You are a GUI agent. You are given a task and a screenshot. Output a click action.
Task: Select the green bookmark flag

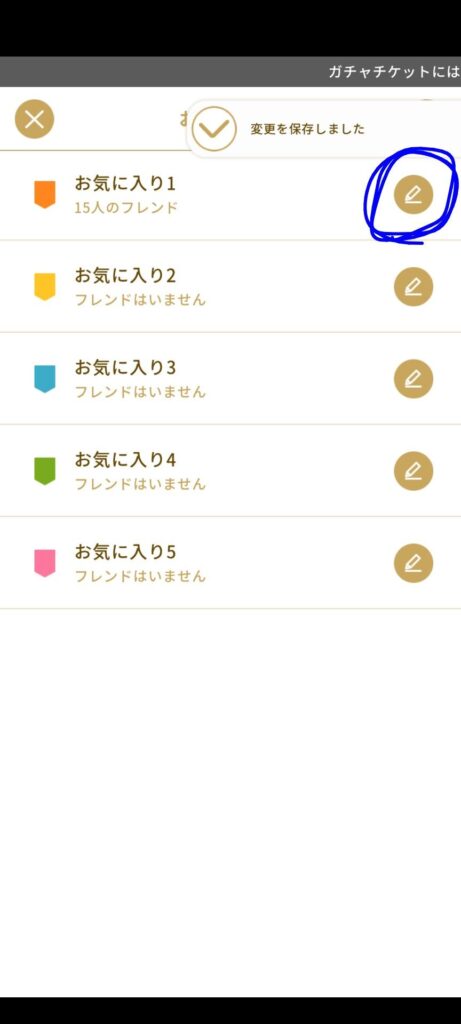coord(45,471)
